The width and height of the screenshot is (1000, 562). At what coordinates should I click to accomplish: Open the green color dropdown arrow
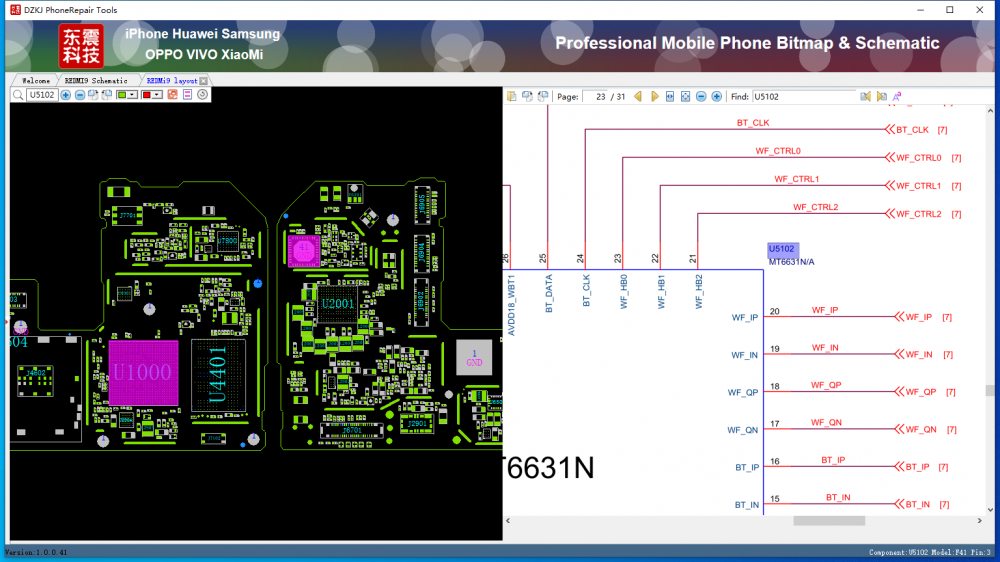click(133, 95)
